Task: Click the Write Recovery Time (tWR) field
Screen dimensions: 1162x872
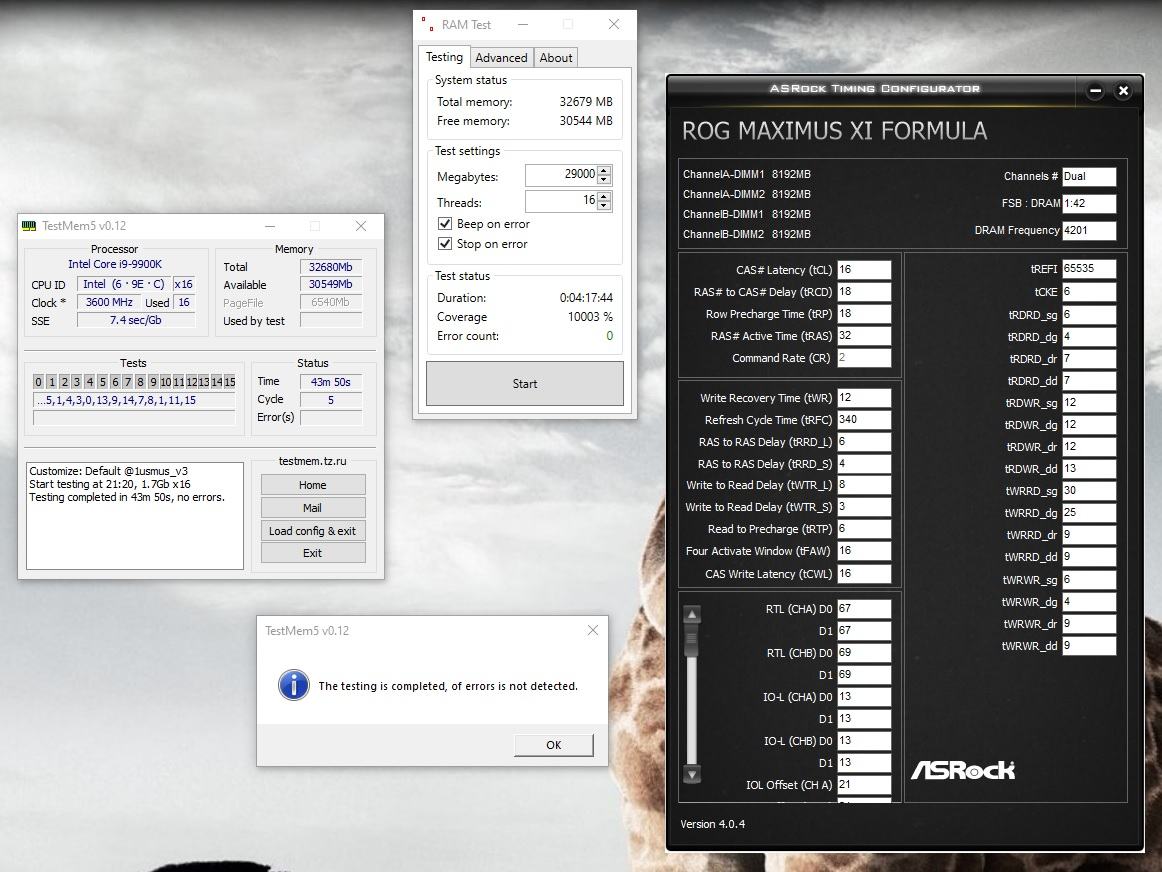Action: tap(864, 398)
